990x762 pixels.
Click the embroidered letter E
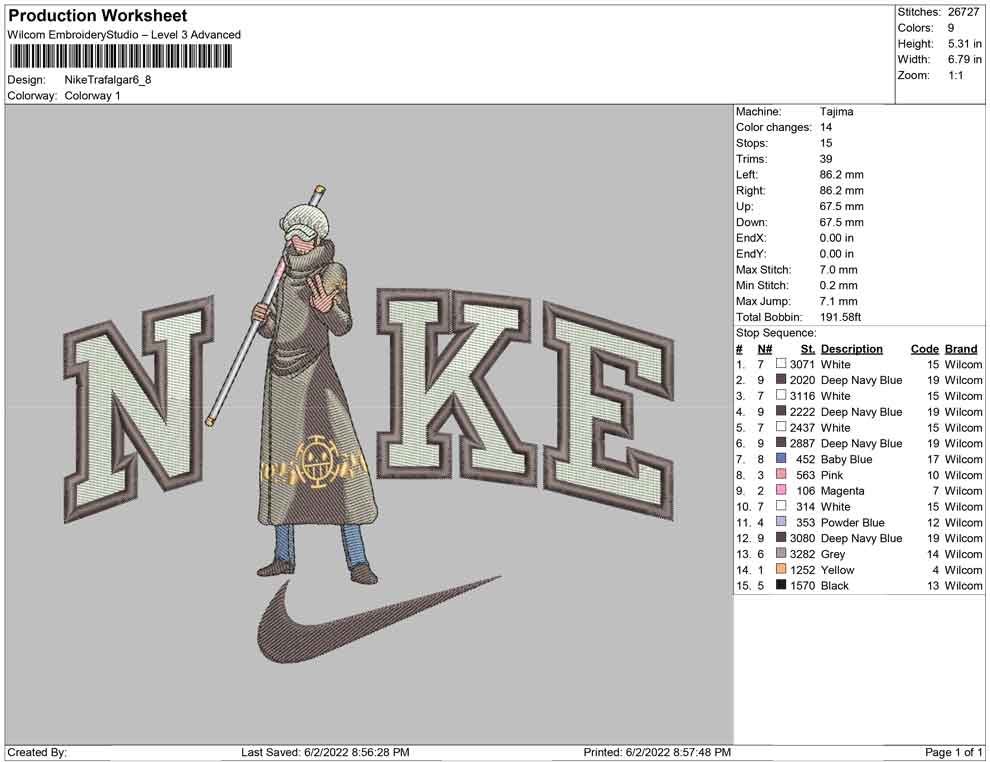click(609, 410)
